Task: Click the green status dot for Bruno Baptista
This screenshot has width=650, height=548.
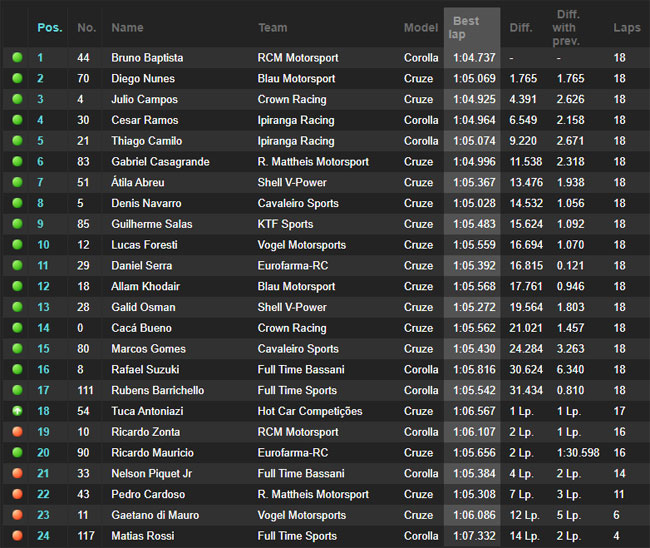Action: pos(17,57)
